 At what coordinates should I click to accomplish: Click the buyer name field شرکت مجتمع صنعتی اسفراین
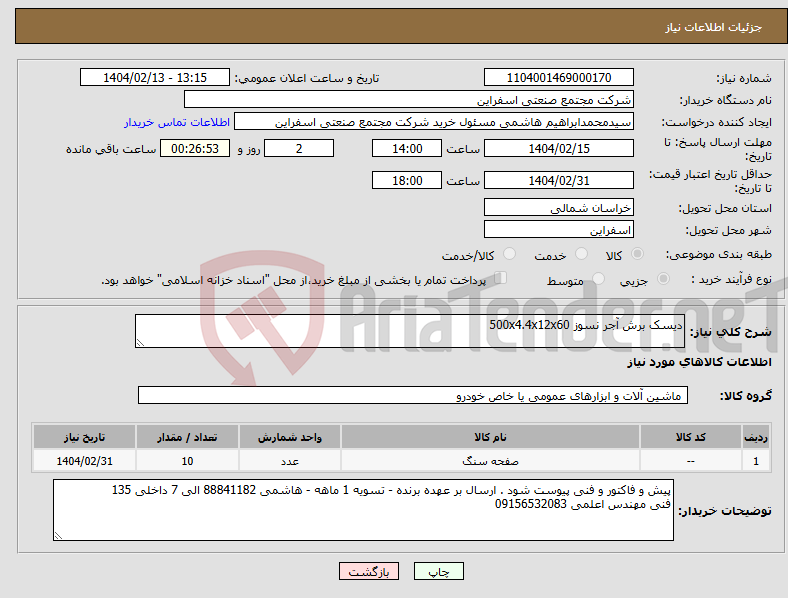point(409,99)
